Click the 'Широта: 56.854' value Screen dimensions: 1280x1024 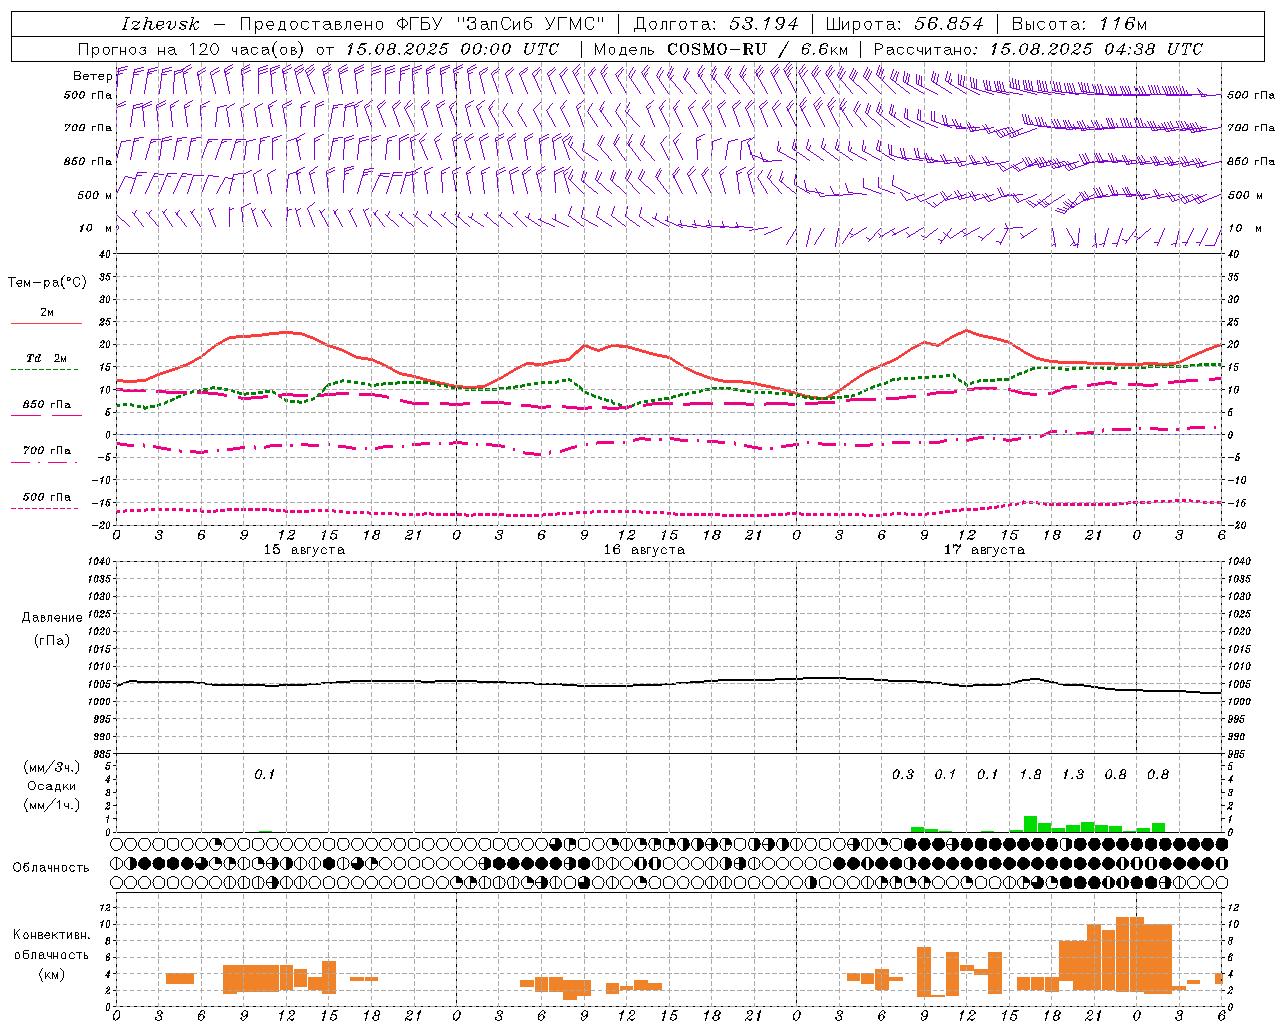905,24
